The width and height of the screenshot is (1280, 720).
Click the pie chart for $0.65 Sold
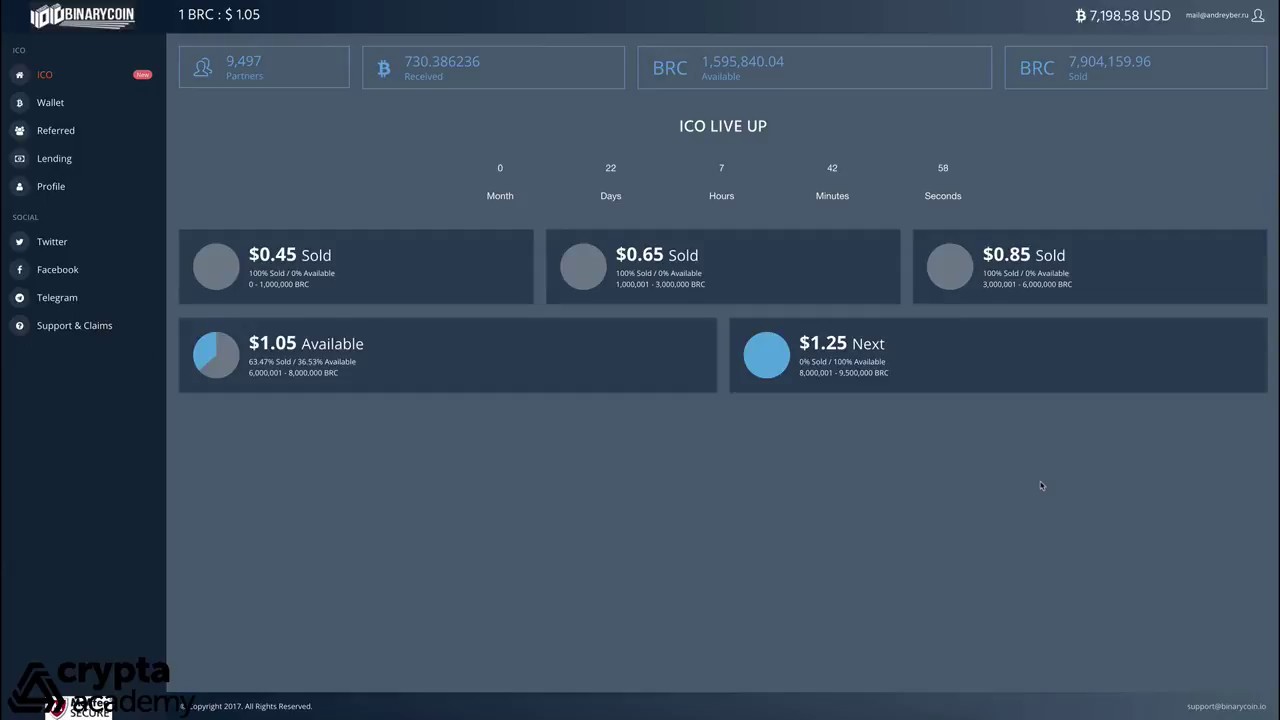pos(583,267)
